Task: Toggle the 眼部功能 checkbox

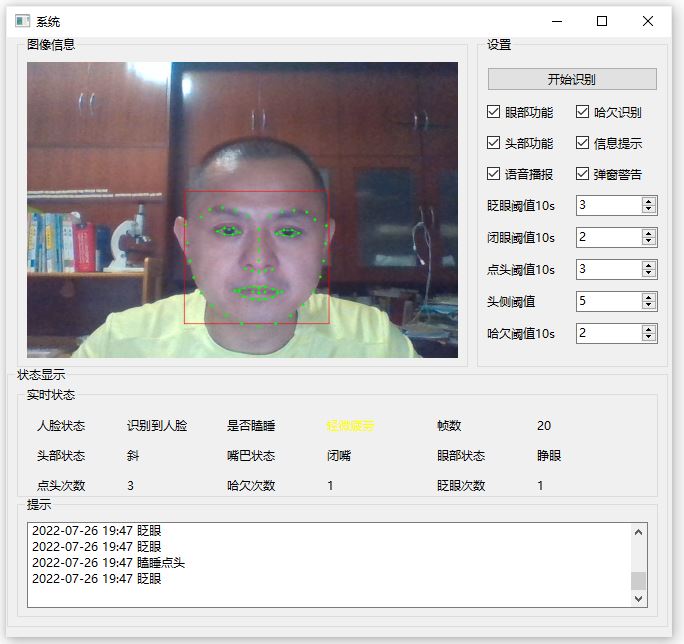Action: (x=494, y=113)
